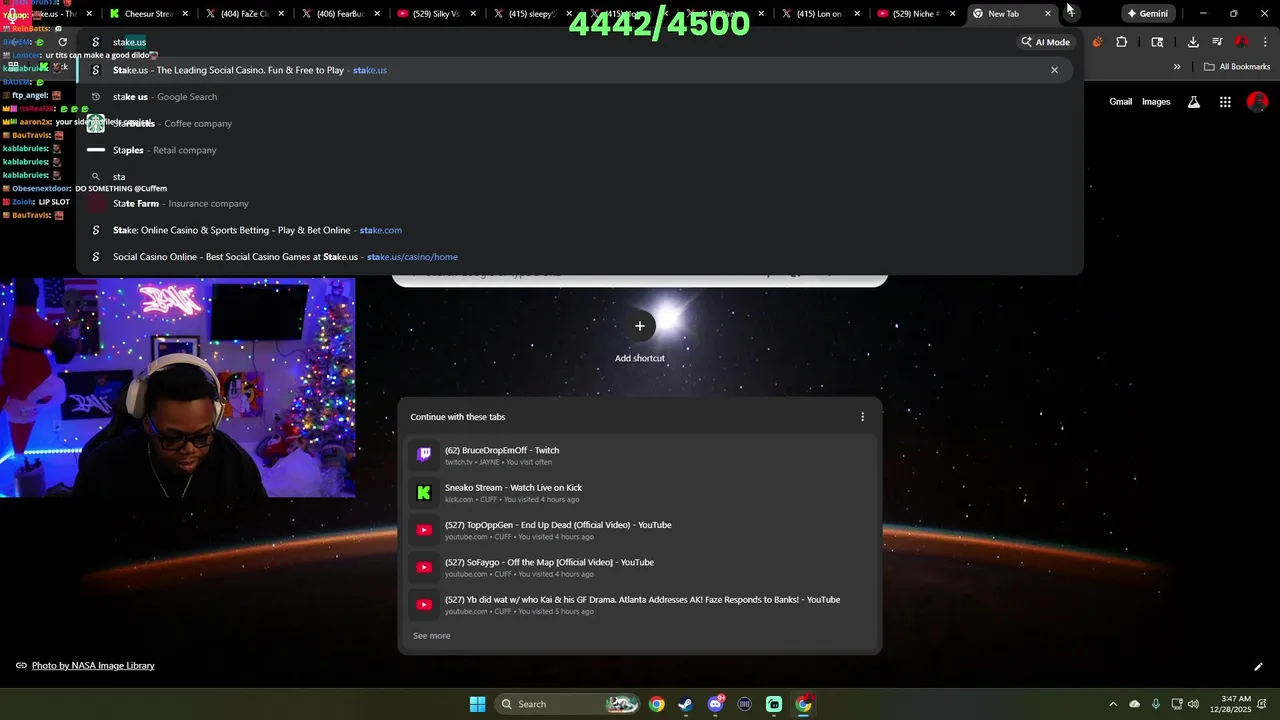Open the green mint app taskbar icon
This screenshot has width=1280, height=720.
click(x=774, y=704)
